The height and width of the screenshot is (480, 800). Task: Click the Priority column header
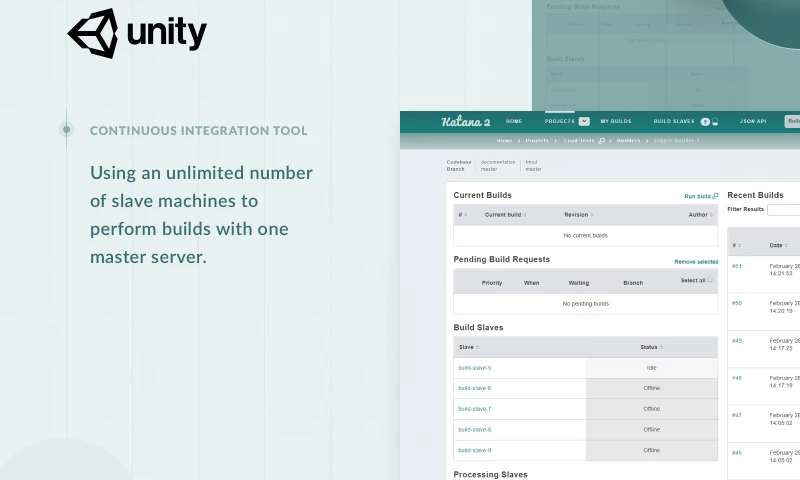[492, 283]
